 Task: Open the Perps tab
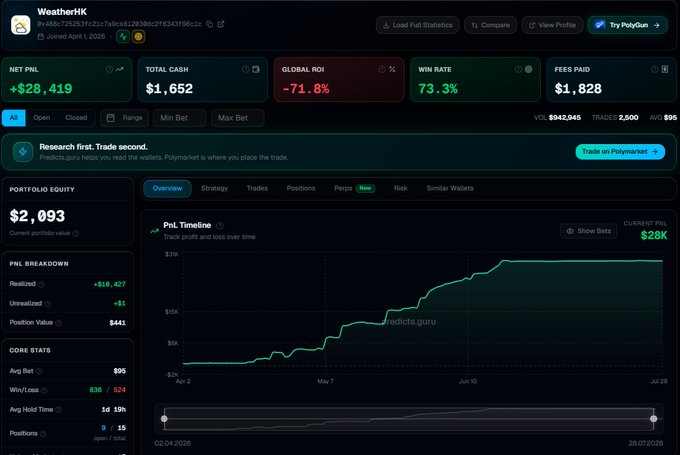pos(354,189)
